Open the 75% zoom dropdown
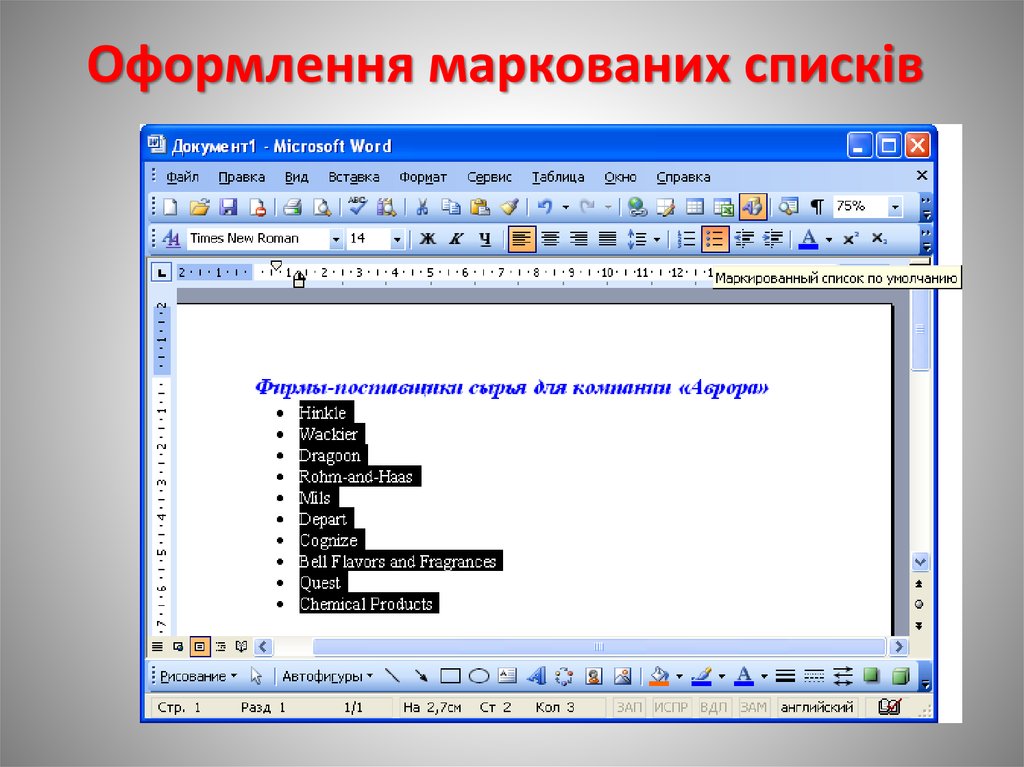This screenshot has height=767, width=1024. pos(895,207)
